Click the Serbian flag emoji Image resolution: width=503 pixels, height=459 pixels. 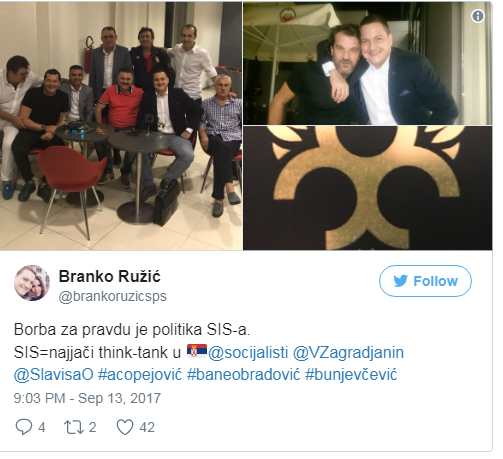point(197,351)
